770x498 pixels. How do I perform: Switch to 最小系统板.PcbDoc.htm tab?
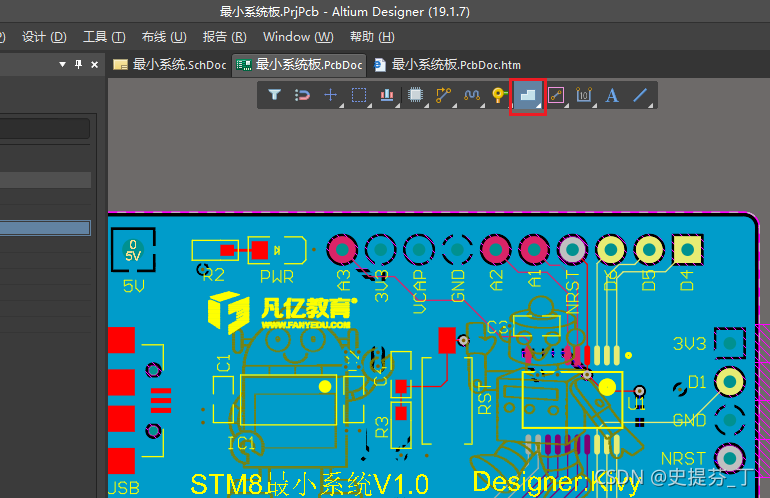pyautogui.click(x=447, y=65)
